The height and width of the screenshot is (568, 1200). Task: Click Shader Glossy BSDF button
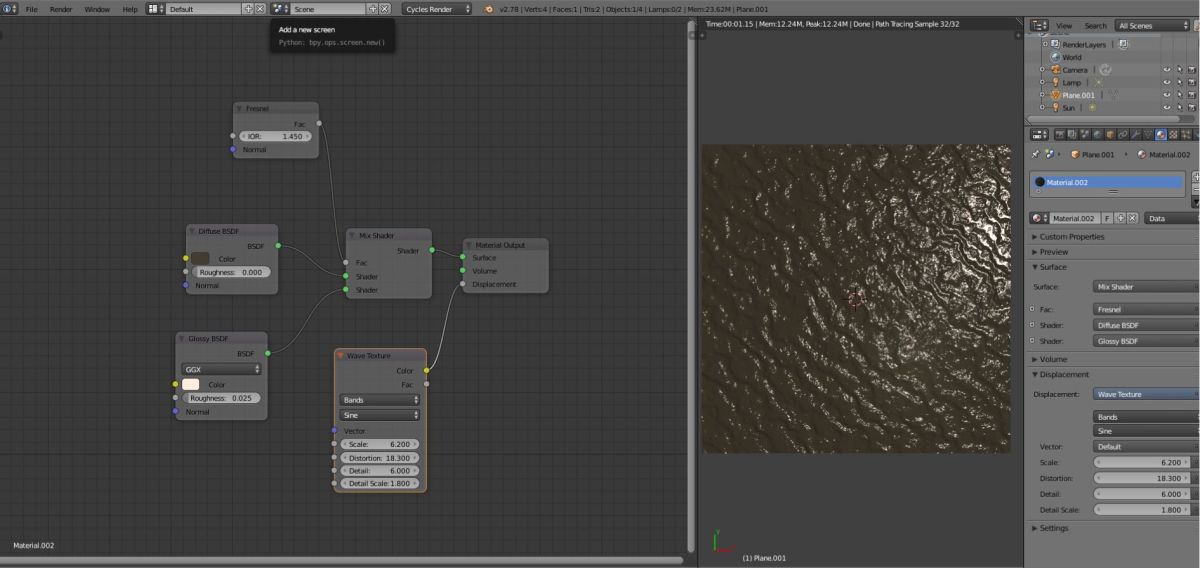tap(1146, 341)
